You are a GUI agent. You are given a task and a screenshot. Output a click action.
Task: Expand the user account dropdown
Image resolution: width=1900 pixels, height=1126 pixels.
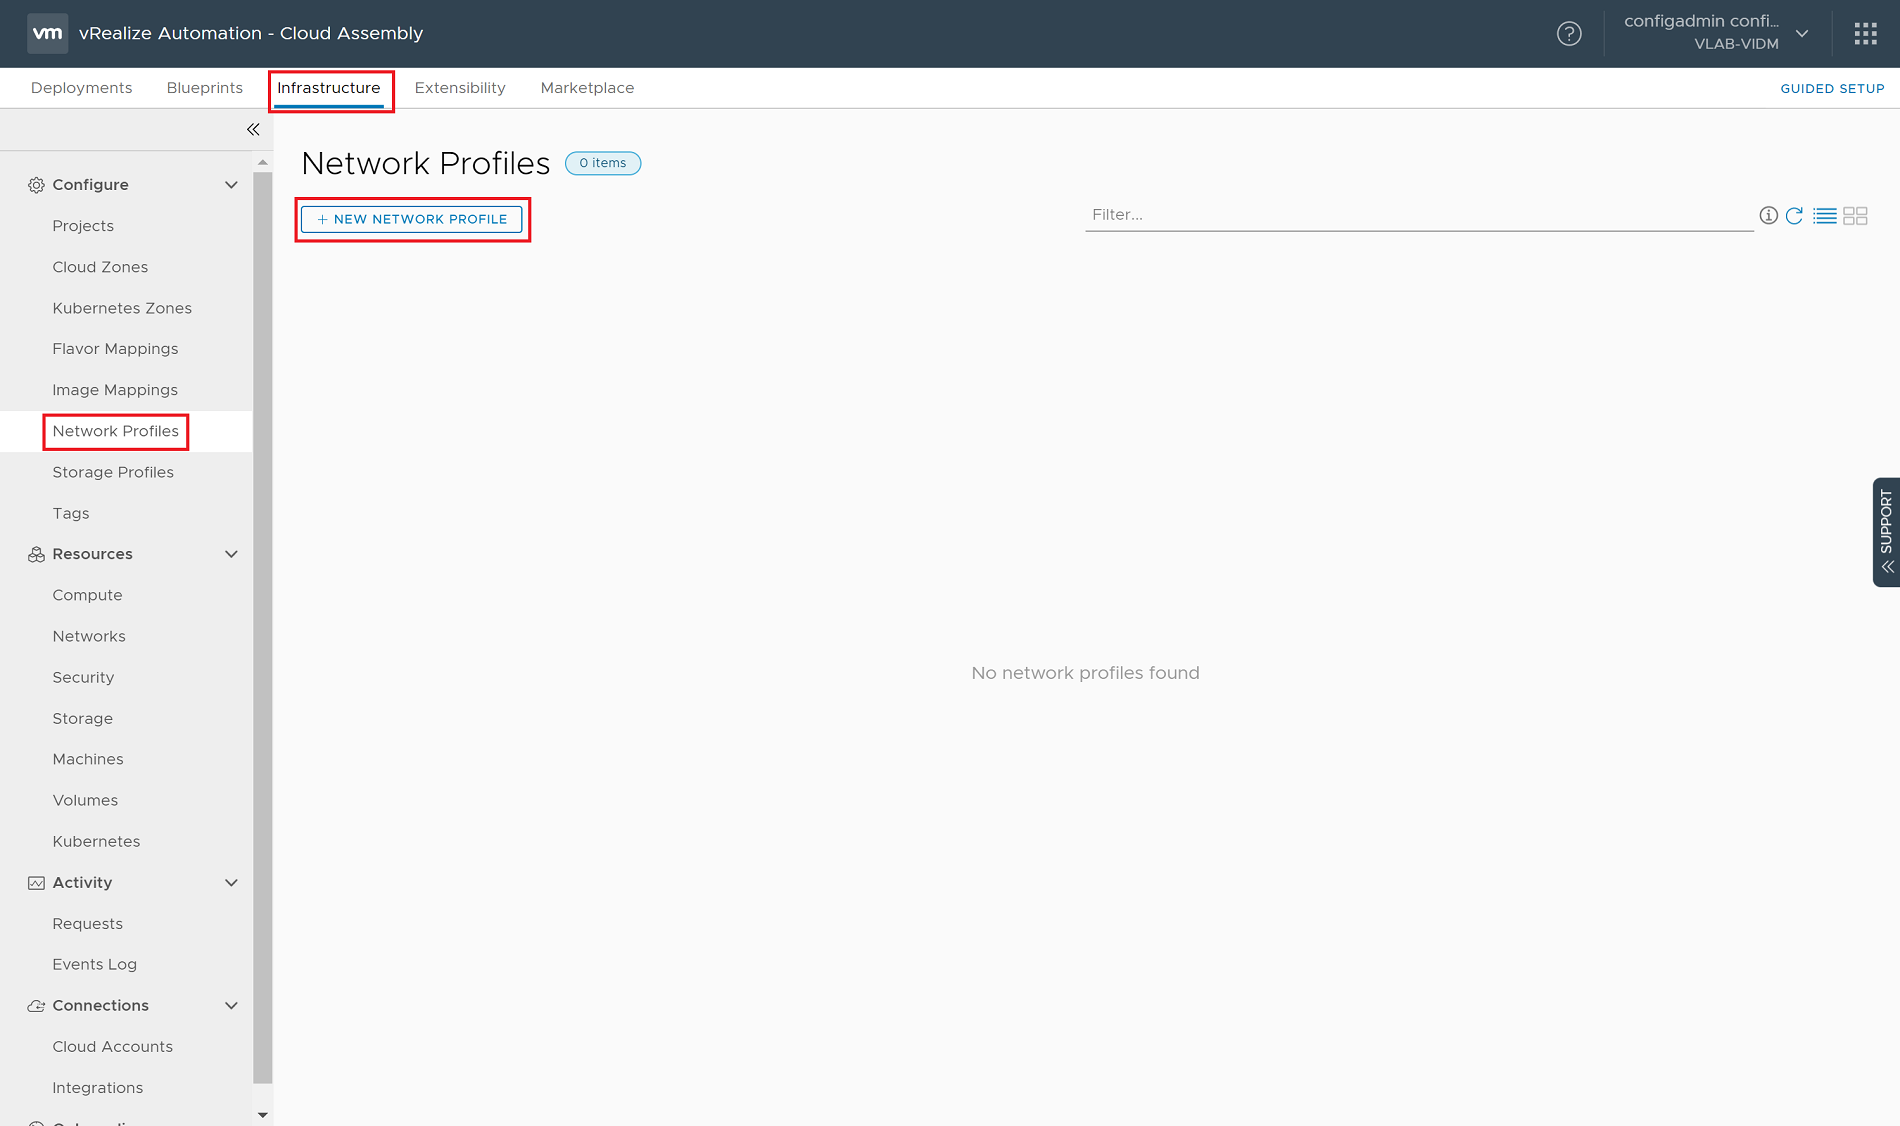(1802, 33)
